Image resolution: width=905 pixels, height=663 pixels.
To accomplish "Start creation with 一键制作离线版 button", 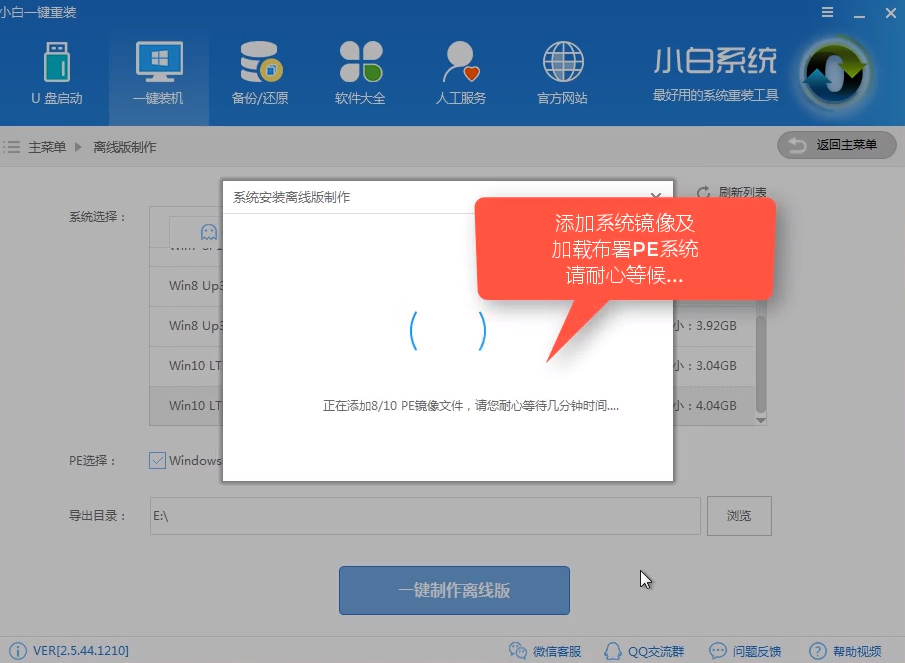I will coord(453,590).
